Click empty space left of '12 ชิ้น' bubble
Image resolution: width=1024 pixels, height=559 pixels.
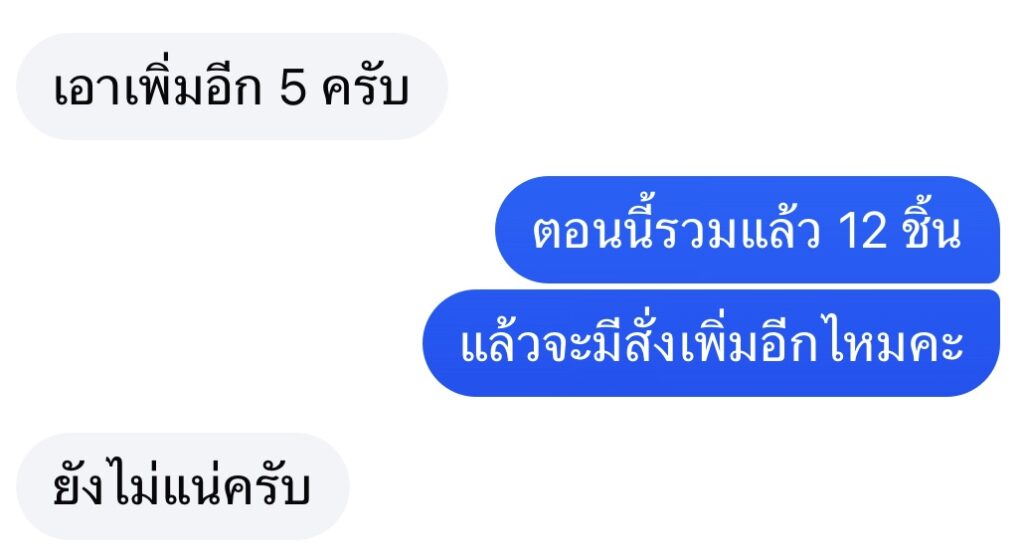(248, 229)
